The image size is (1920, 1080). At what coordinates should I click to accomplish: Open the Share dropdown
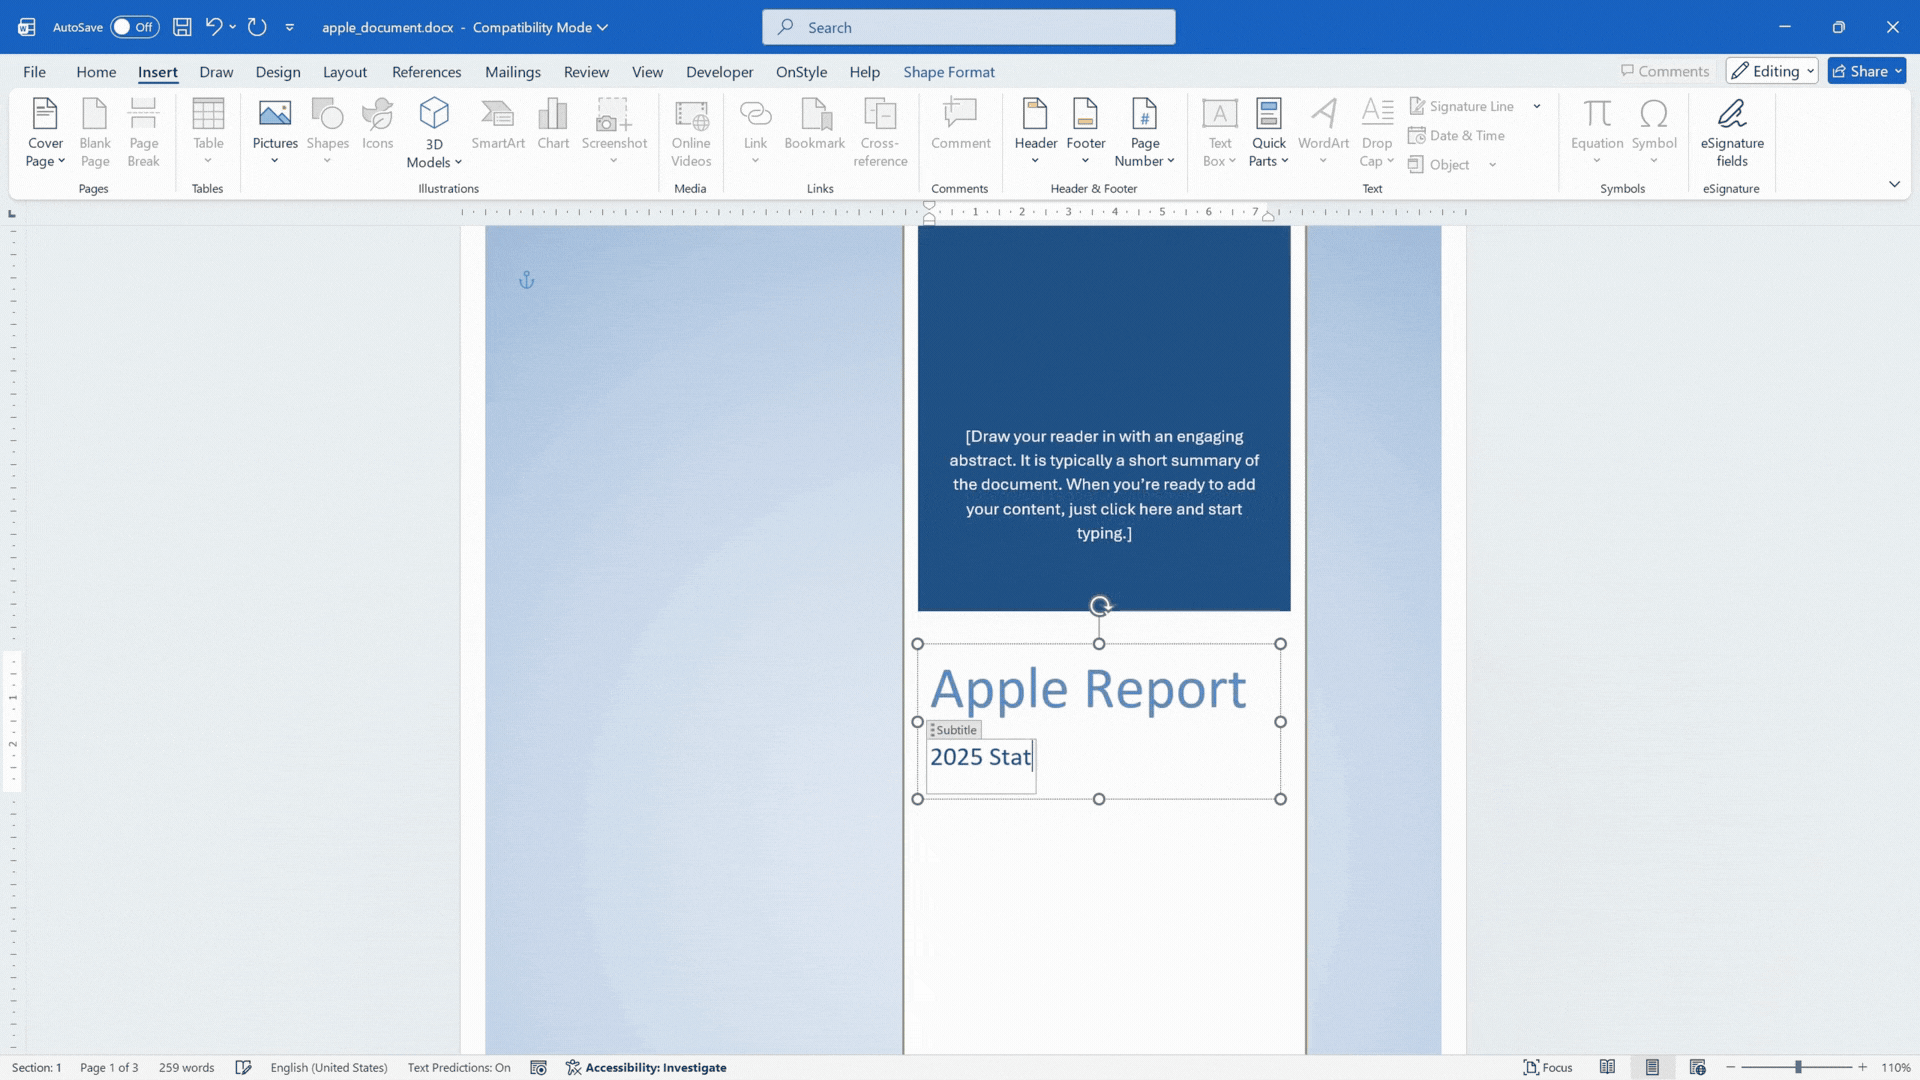pyautogui.click(x=1867, y=71)
